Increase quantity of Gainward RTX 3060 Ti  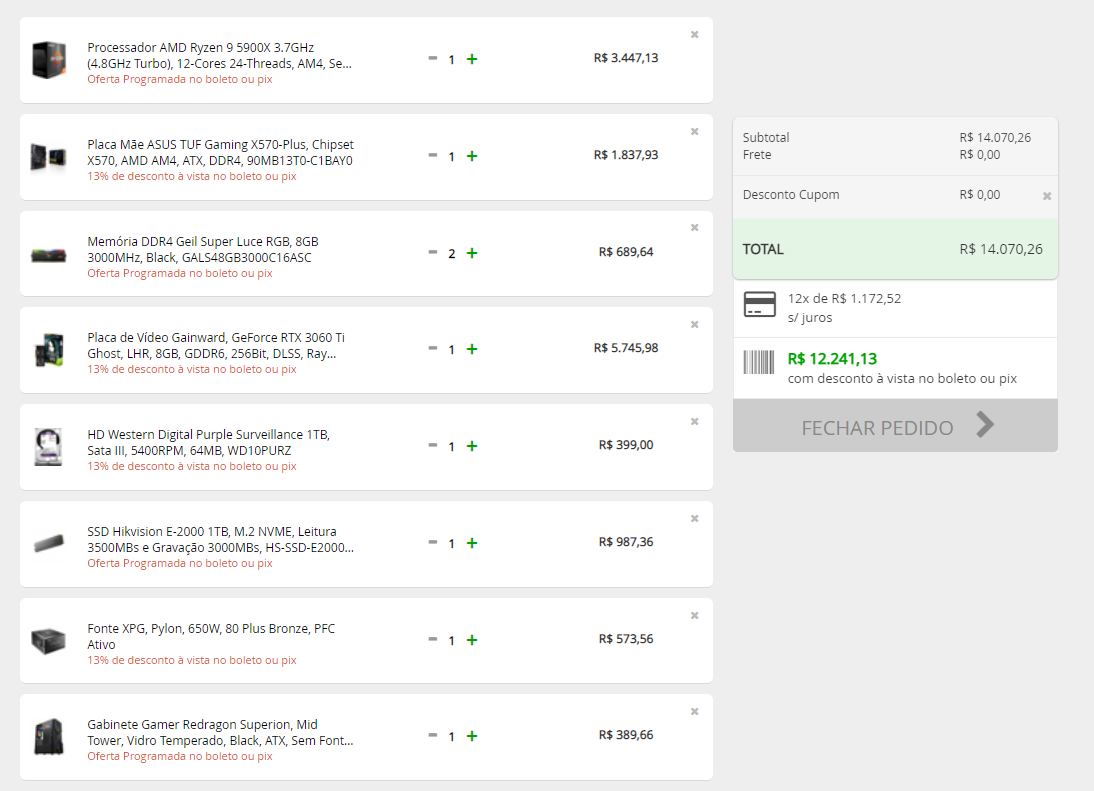click(472, 349)
